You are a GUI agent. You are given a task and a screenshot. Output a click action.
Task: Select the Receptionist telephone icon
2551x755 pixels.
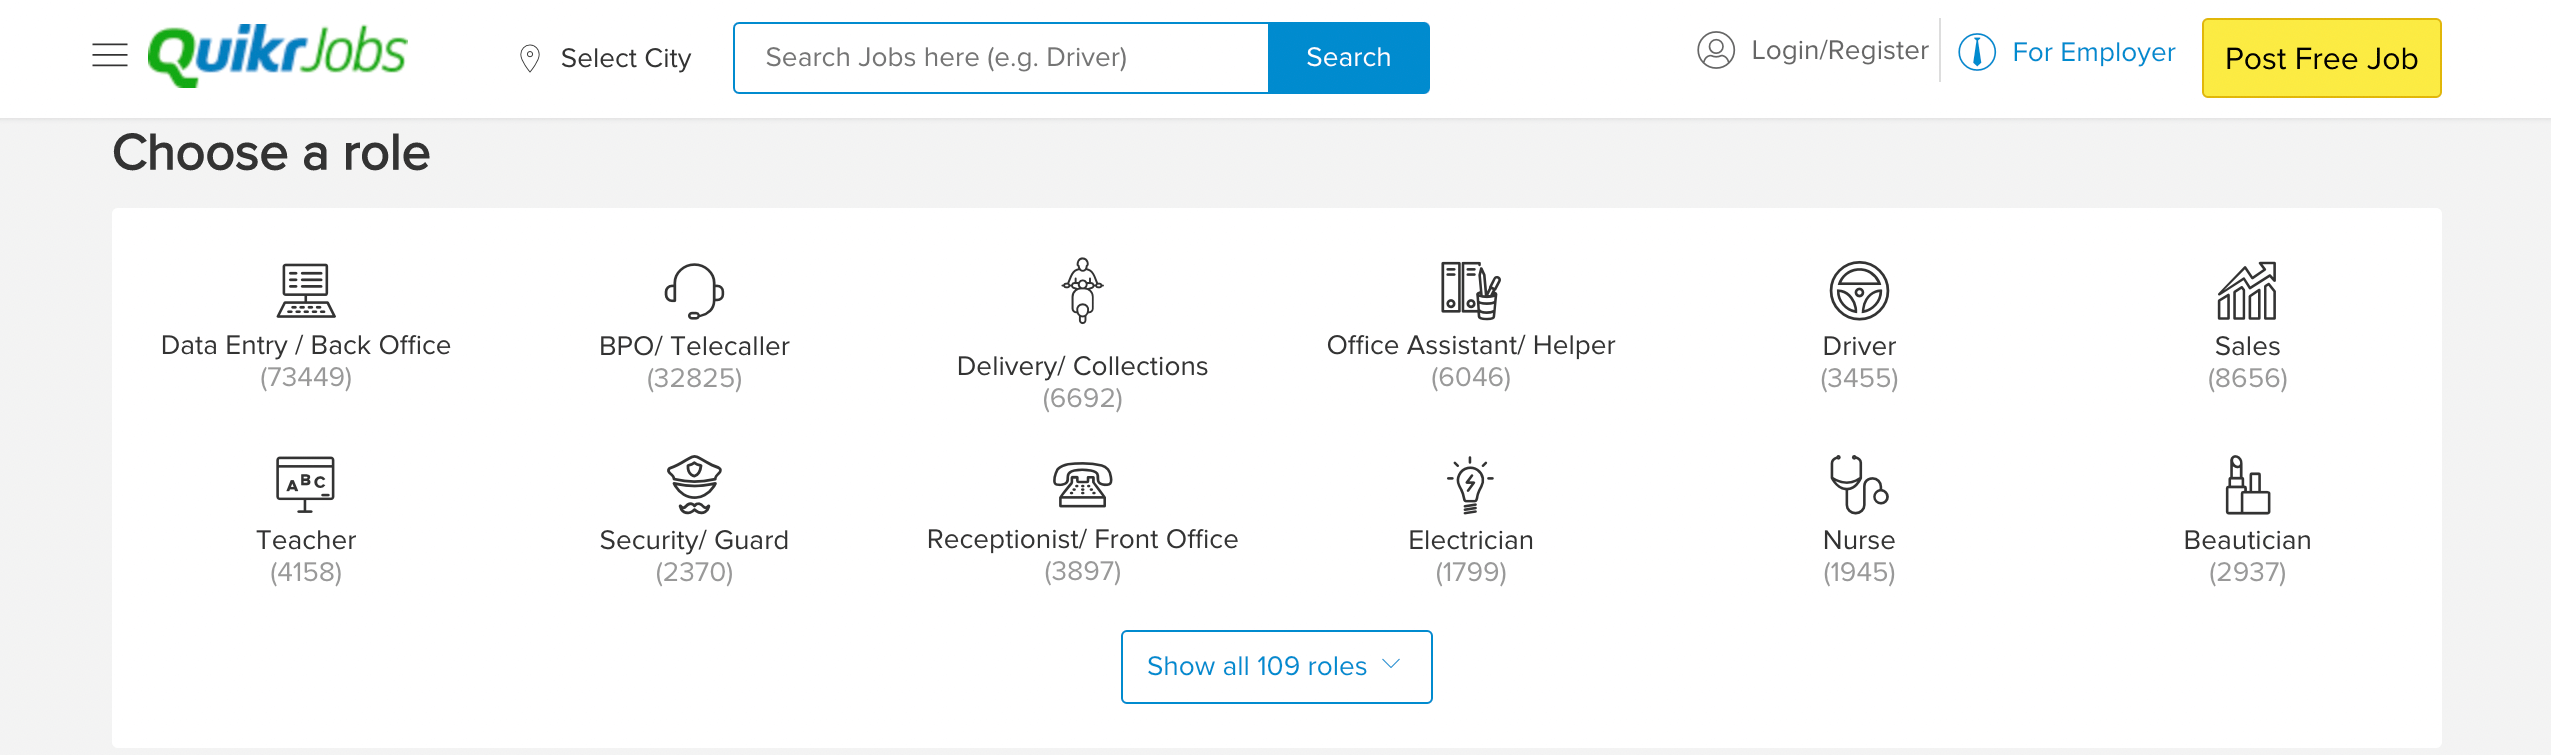pos(1082,485)
